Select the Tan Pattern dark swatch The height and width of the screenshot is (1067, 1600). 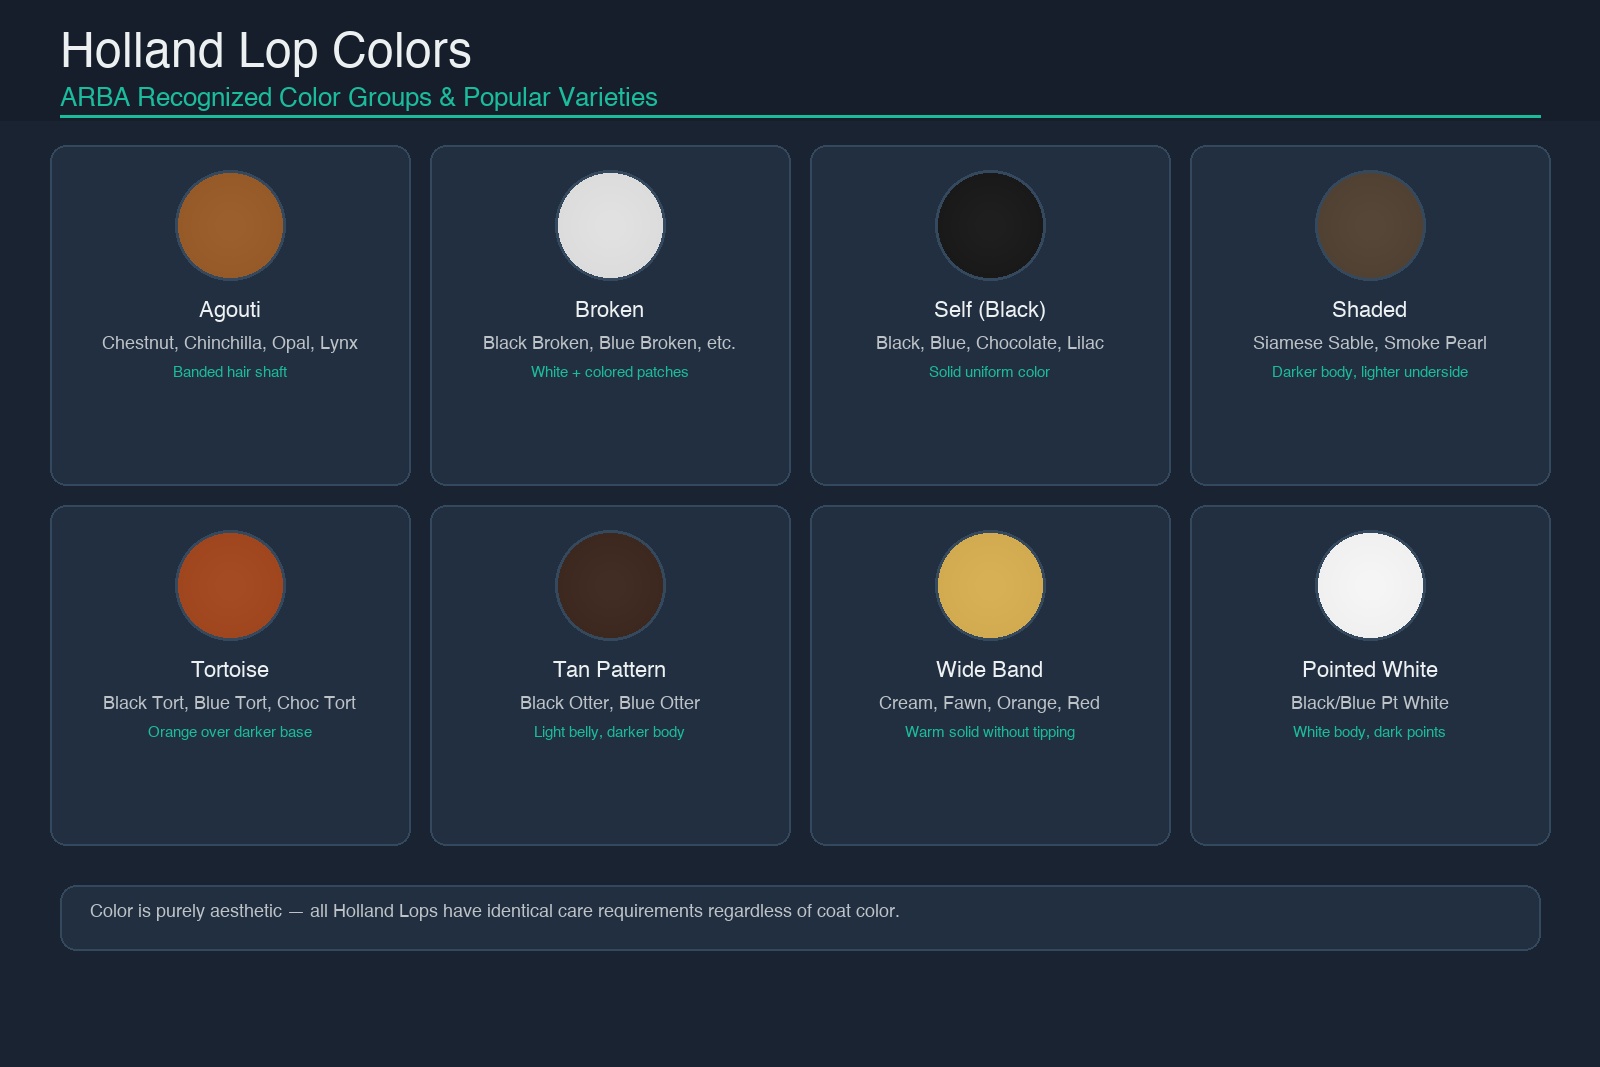pyautogui.click(x=610, y=585)
